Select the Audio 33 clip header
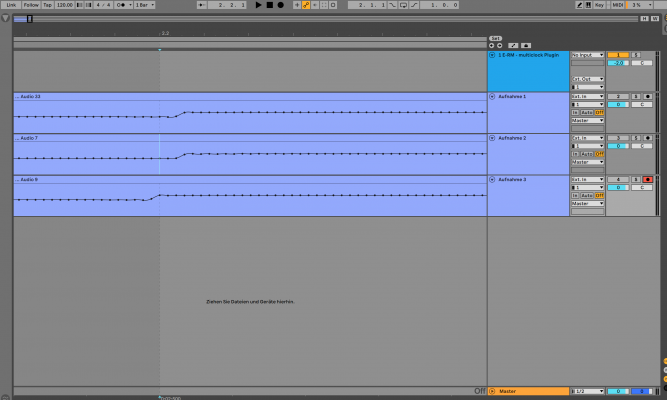Image resolution: width=667 pixels, height=400 pixels. [x=250, y=97]
